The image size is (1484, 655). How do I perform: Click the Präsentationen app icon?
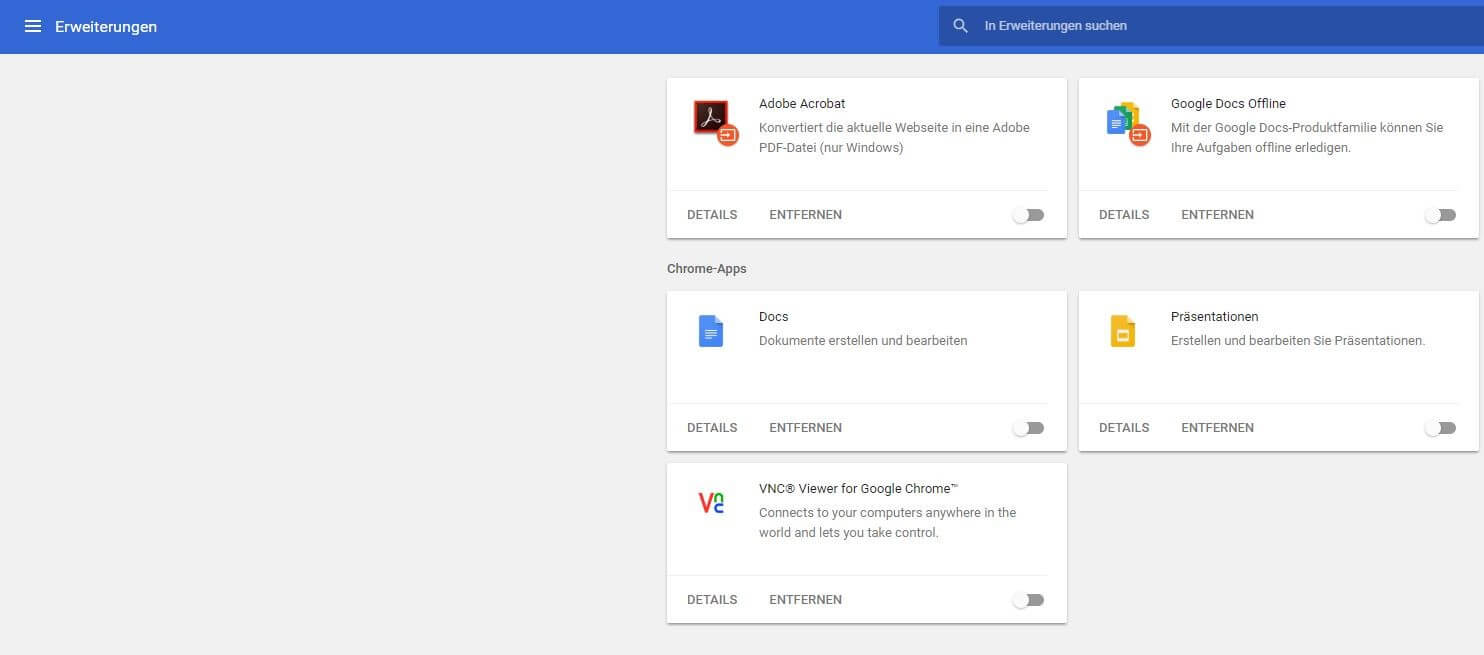[x=1123, y=331]
